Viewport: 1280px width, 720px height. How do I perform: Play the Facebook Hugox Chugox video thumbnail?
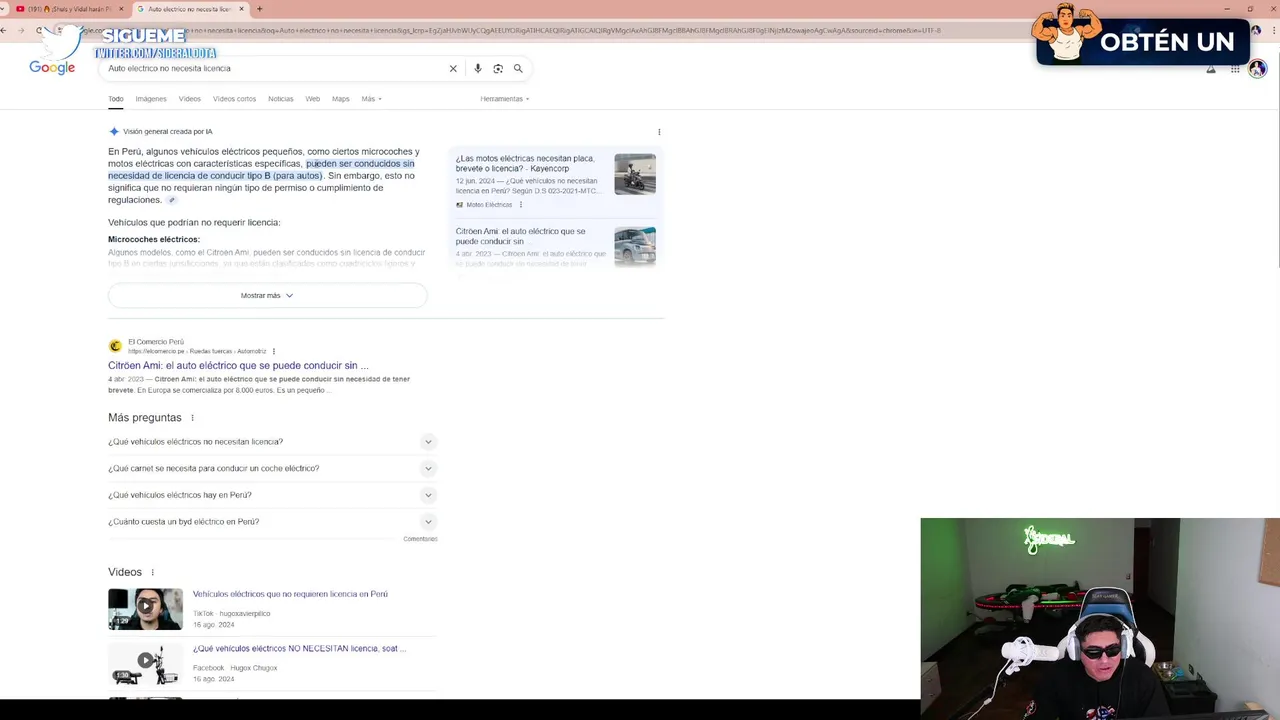tap(146, 661)
